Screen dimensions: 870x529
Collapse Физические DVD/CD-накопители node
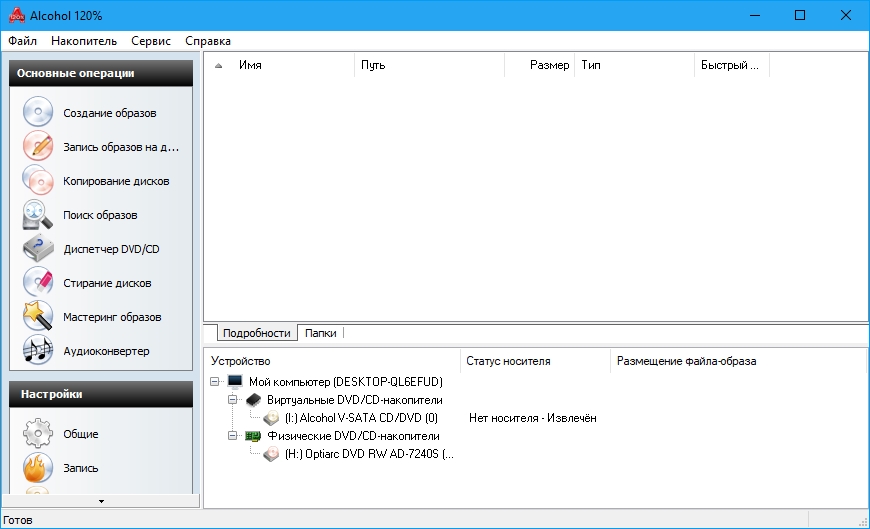[x=233, y=436]
